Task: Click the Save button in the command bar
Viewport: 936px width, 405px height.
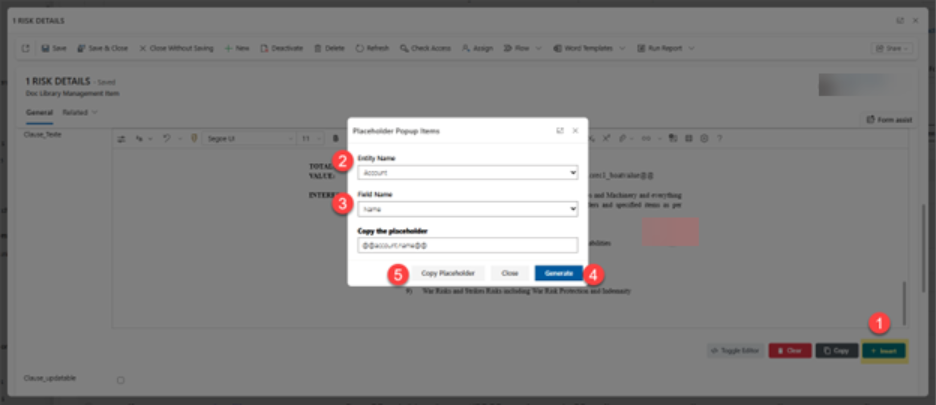Action: coord(54,48)
